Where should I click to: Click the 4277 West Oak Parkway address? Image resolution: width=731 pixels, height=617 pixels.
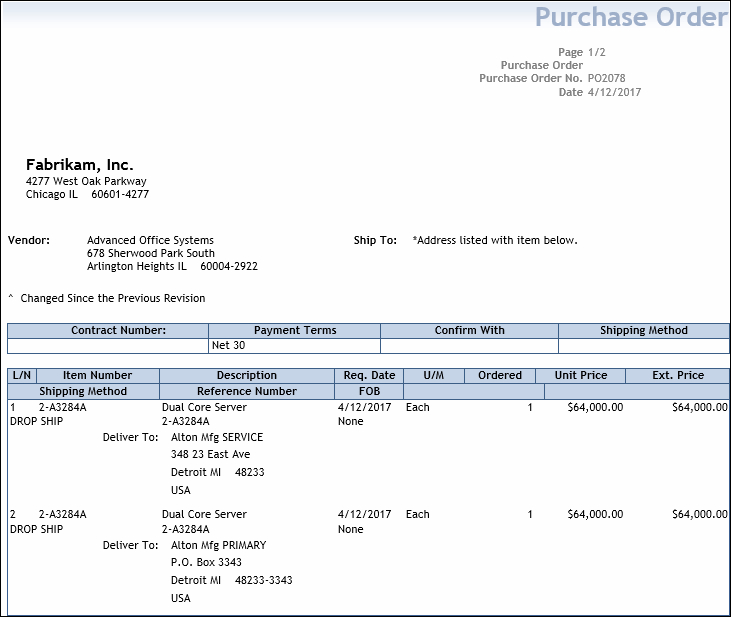coord(86,181)
